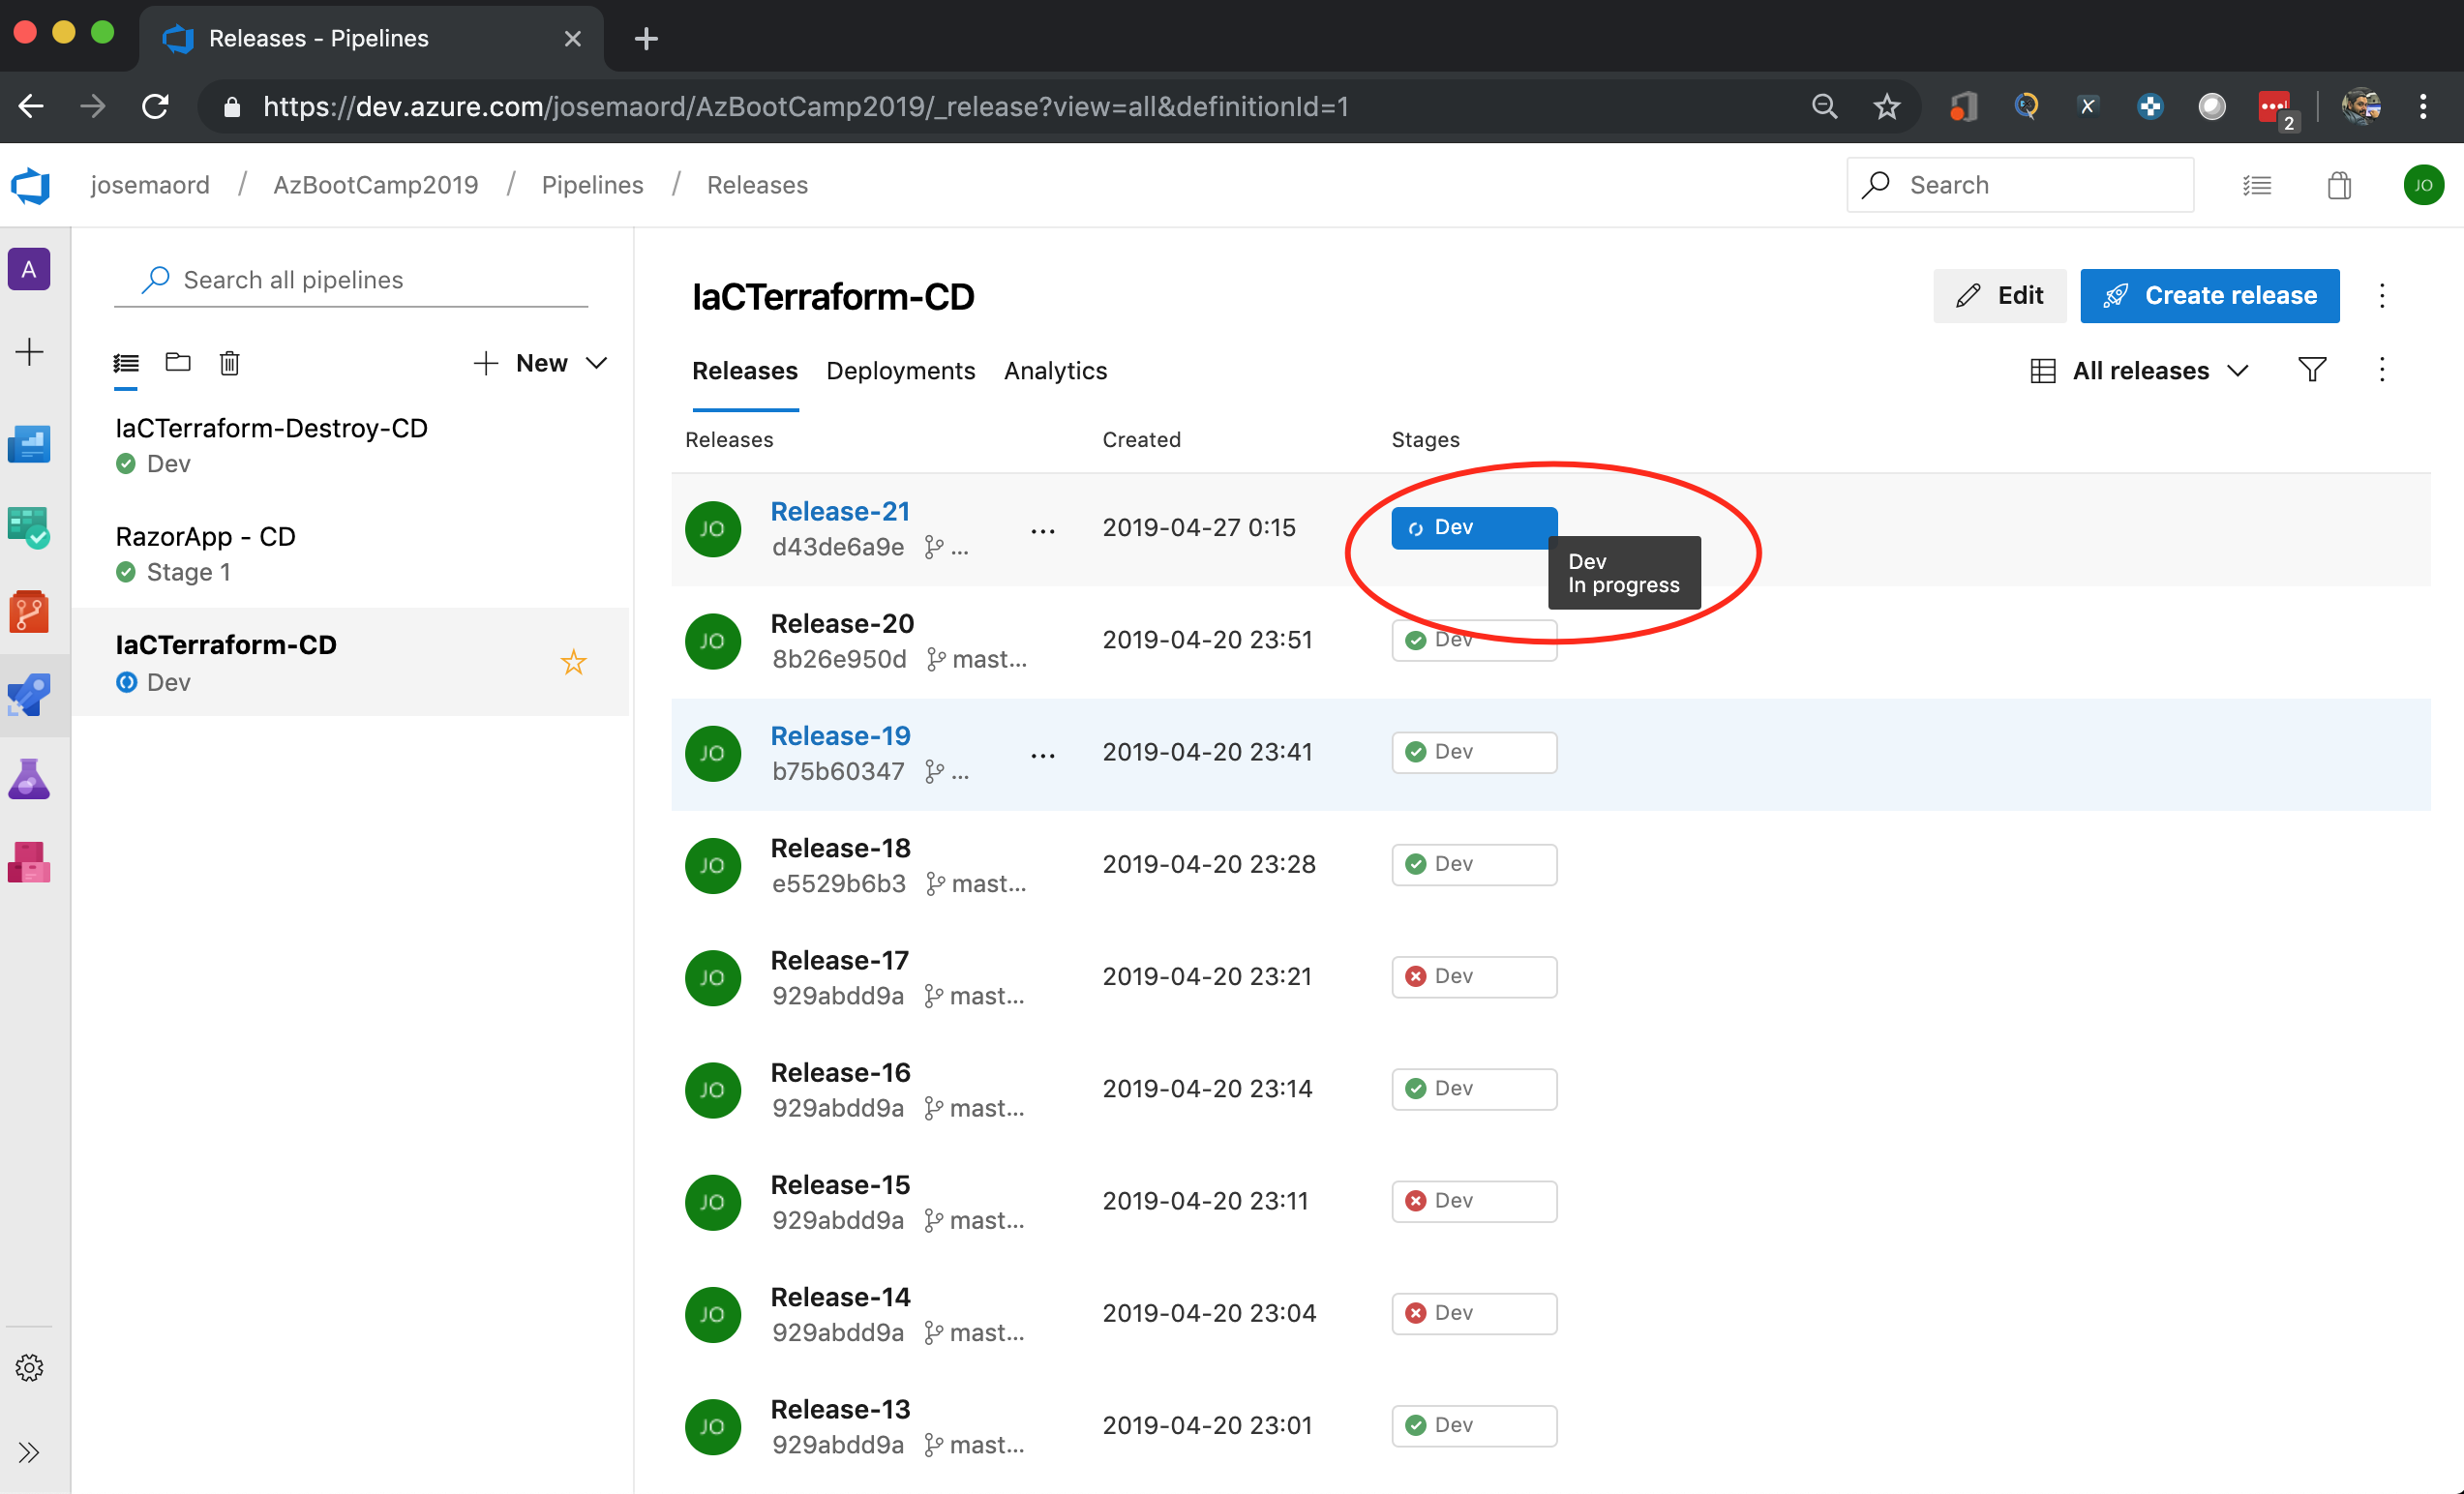Click the recycle bin deleted pipelines icon
Viewport: 2464px width, 1494px height.
(x=229, y=363)
